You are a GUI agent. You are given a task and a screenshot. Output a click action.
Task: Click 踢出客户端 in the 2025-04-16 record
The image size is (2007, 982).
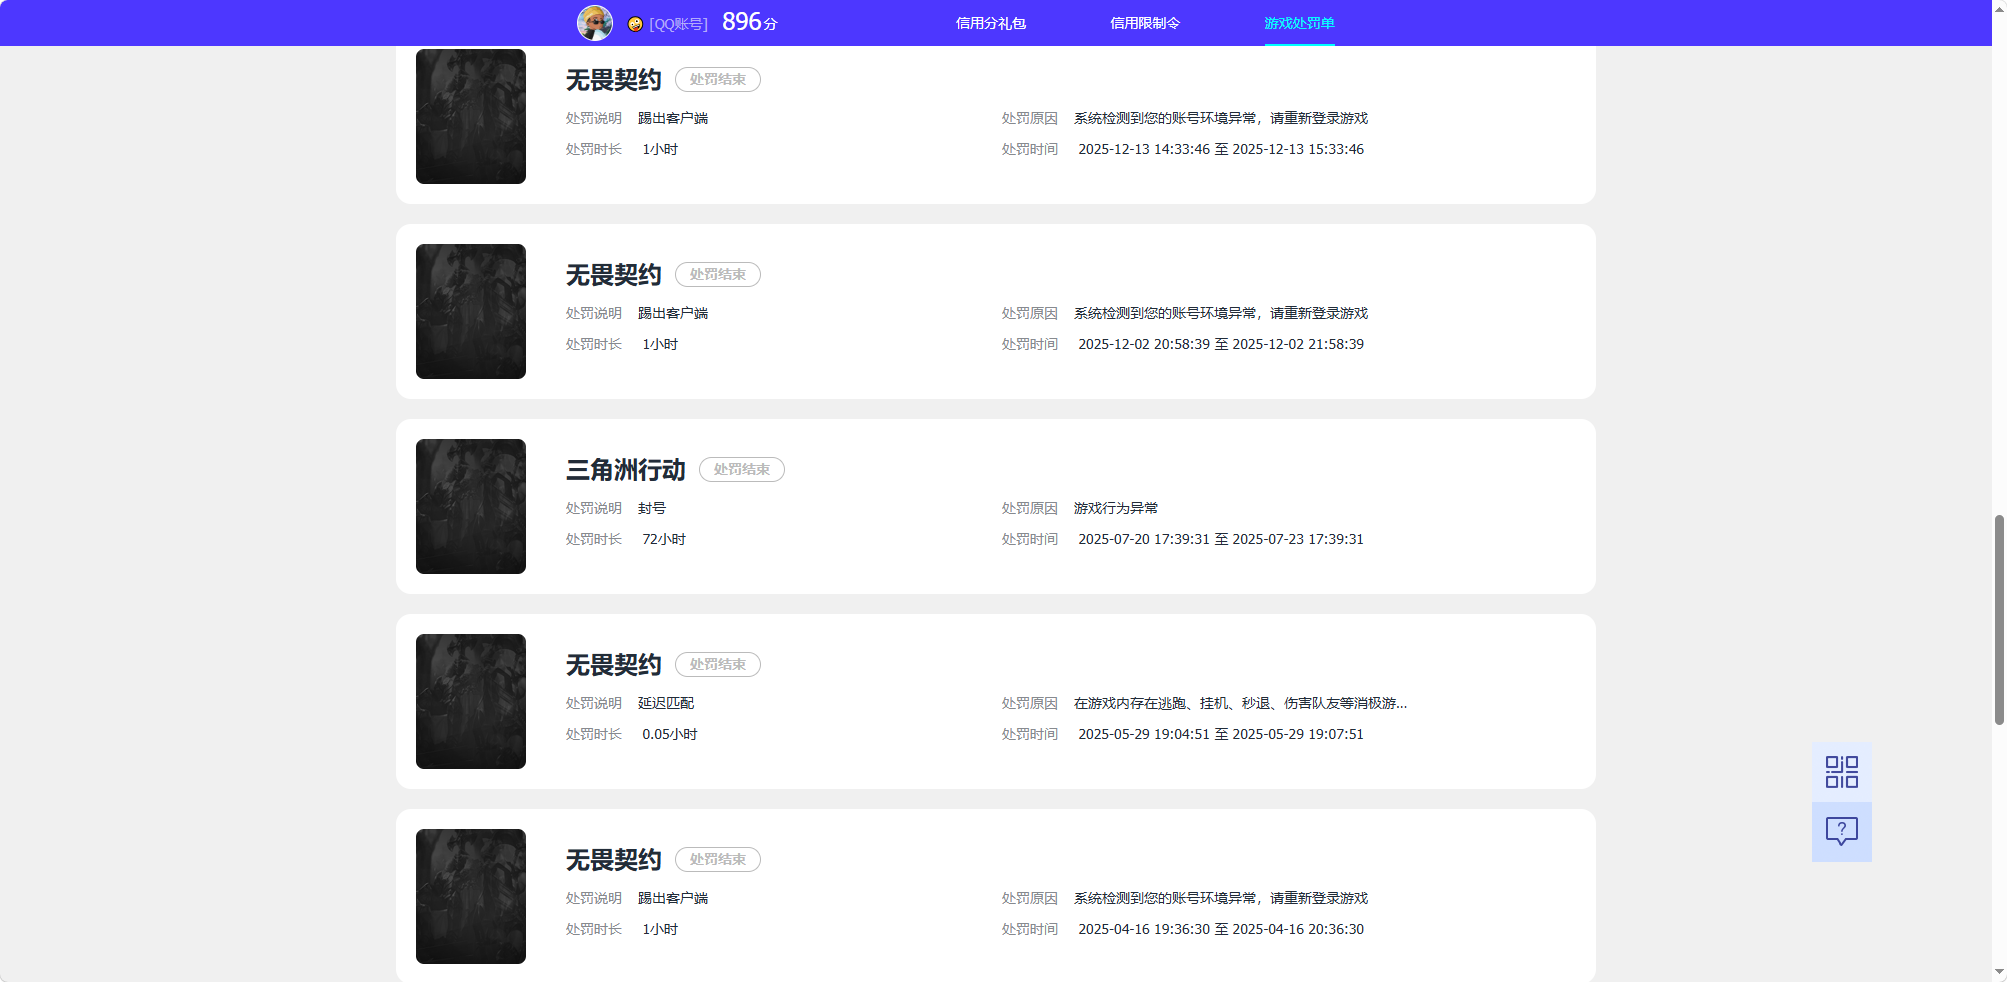tap(673, 898)
